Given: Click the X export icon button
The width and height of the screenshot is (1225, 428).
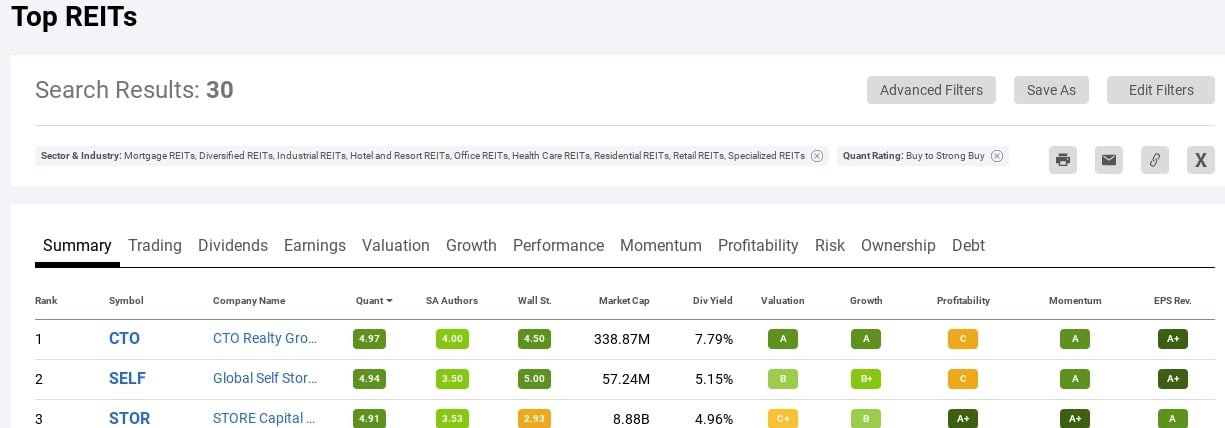Looking at the screenshot, I should pyautogui.click(x=1200, y=160).
